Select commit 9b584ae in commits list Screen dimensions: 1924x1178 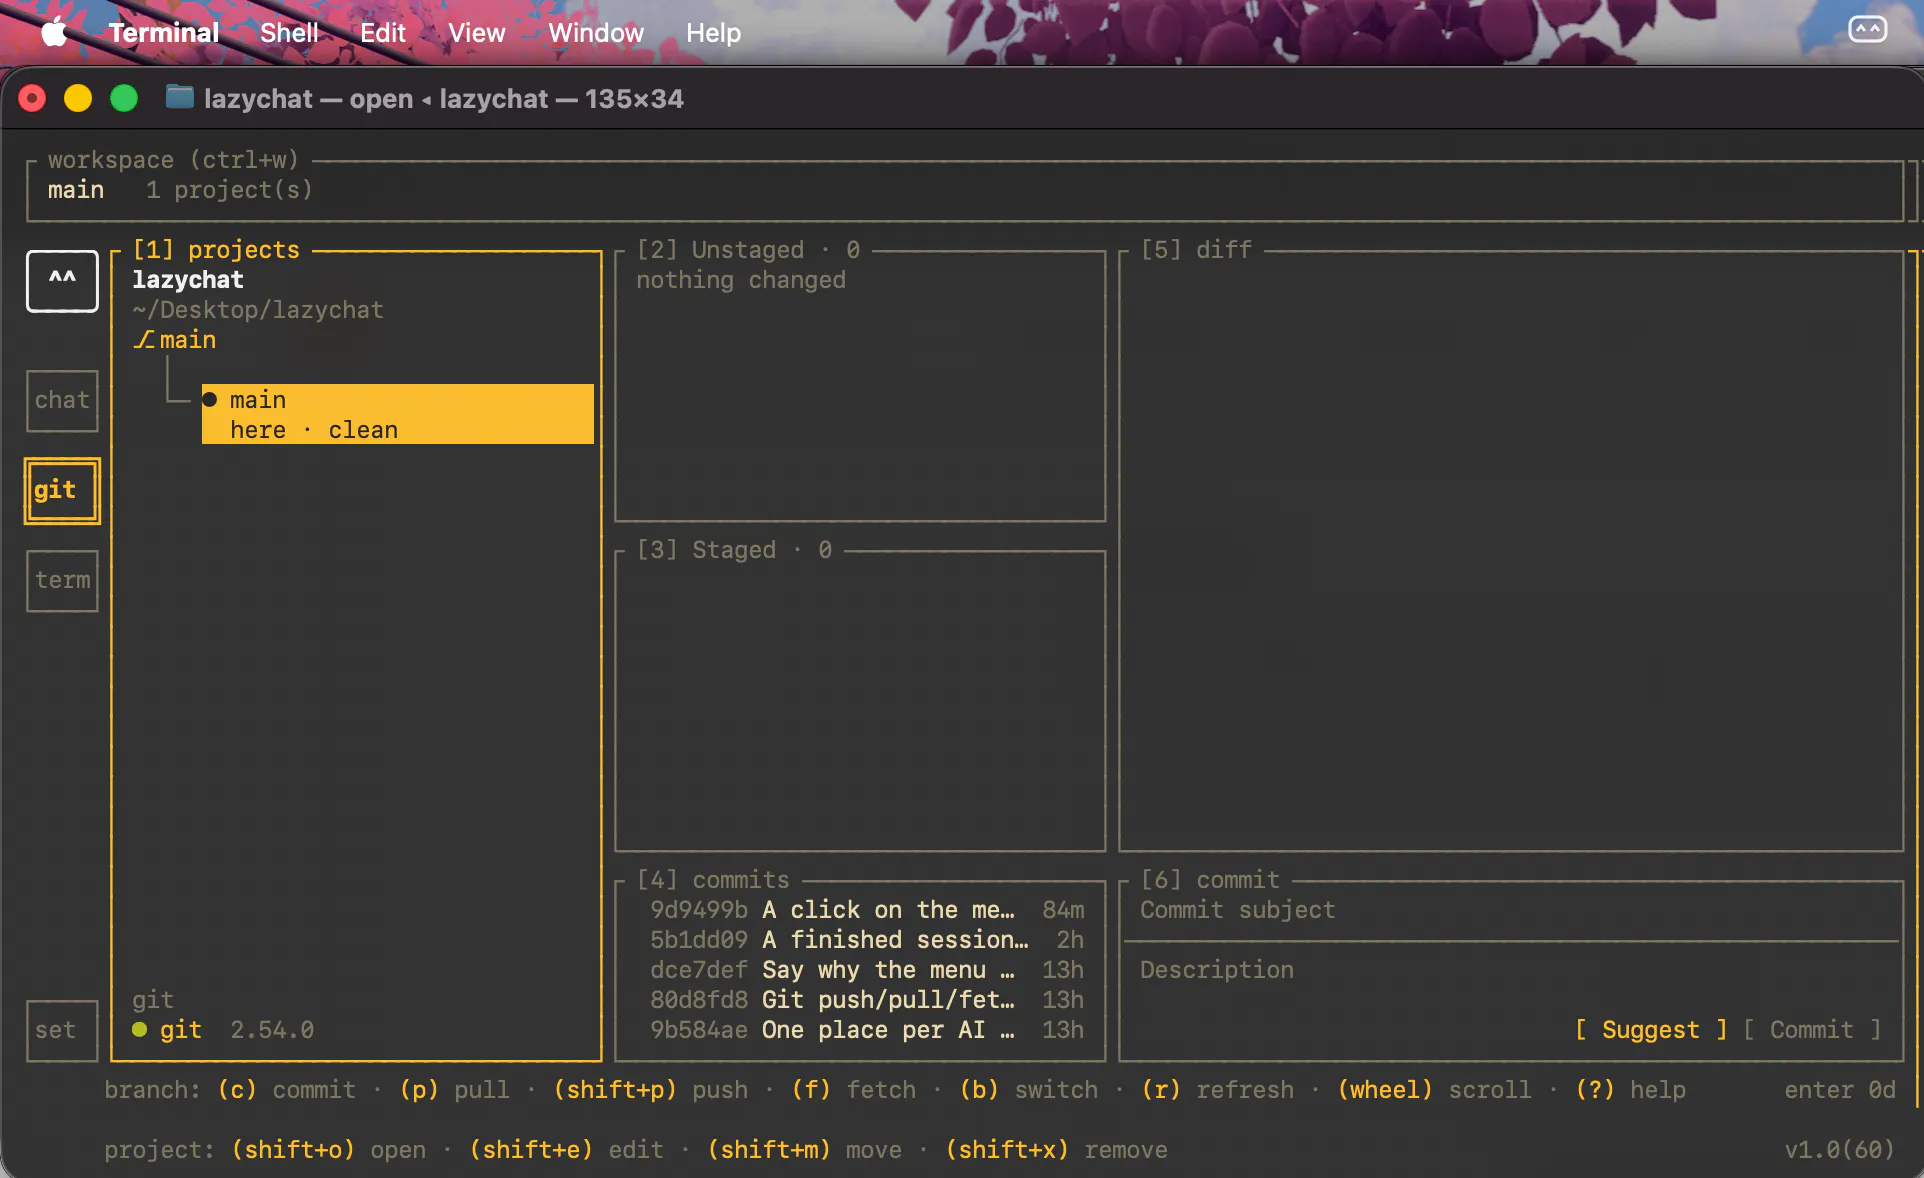866,1030
